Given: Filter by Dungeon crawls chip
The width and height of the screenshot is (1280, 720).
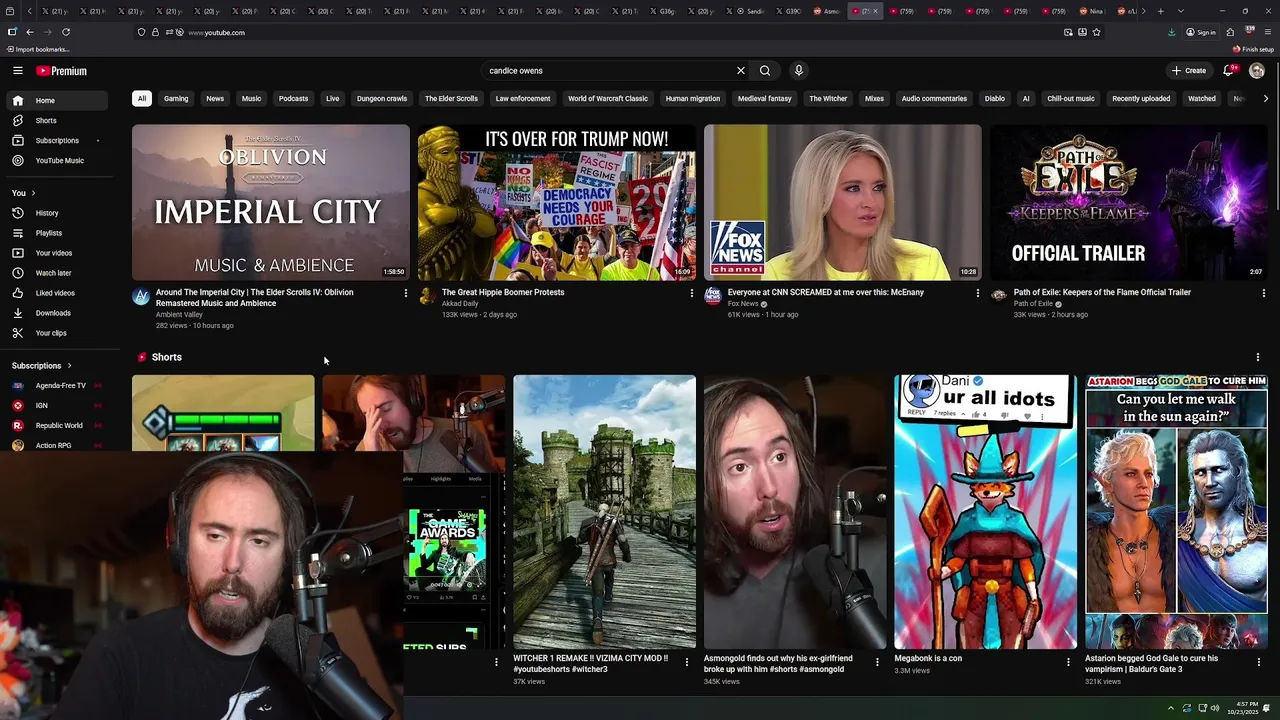Looking at the screenshot, I should [x=382, y=99].
